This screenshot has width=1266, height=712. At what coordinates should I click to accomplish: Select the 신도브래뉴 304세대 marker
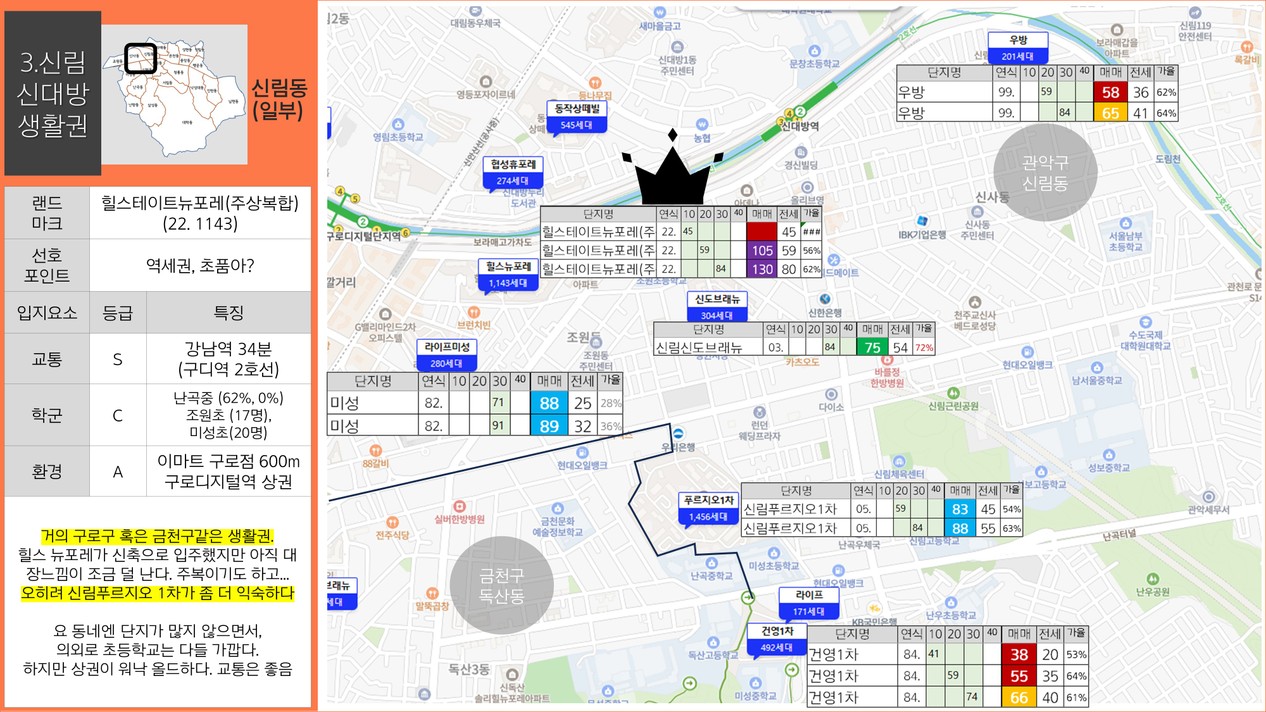[717, 307]
